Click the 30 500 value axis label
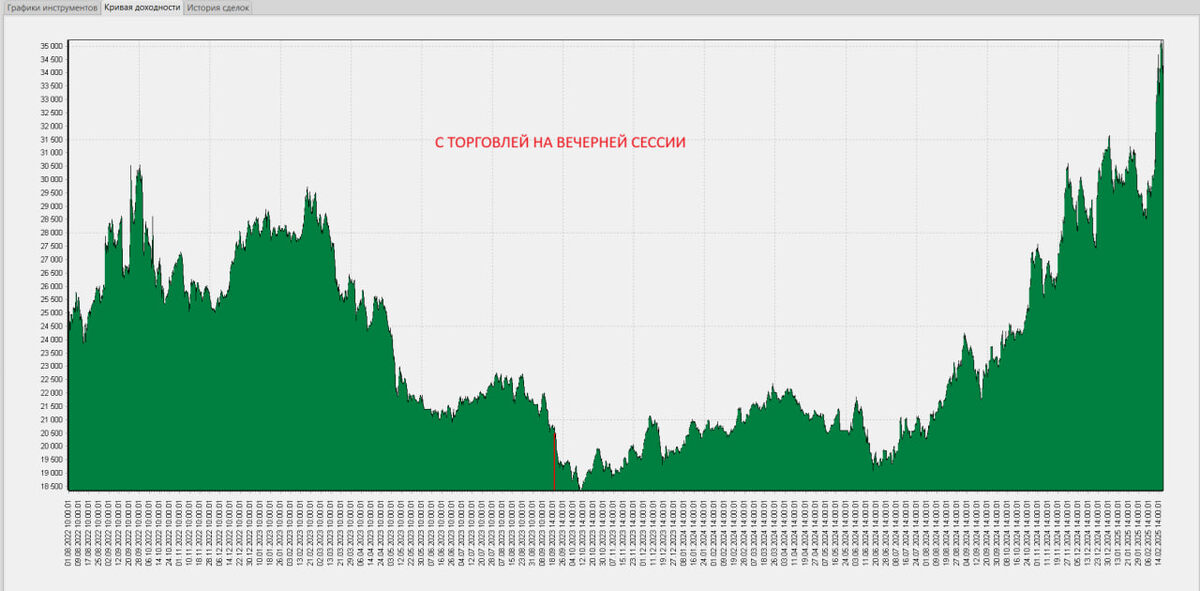 click(x=51, y=166)
